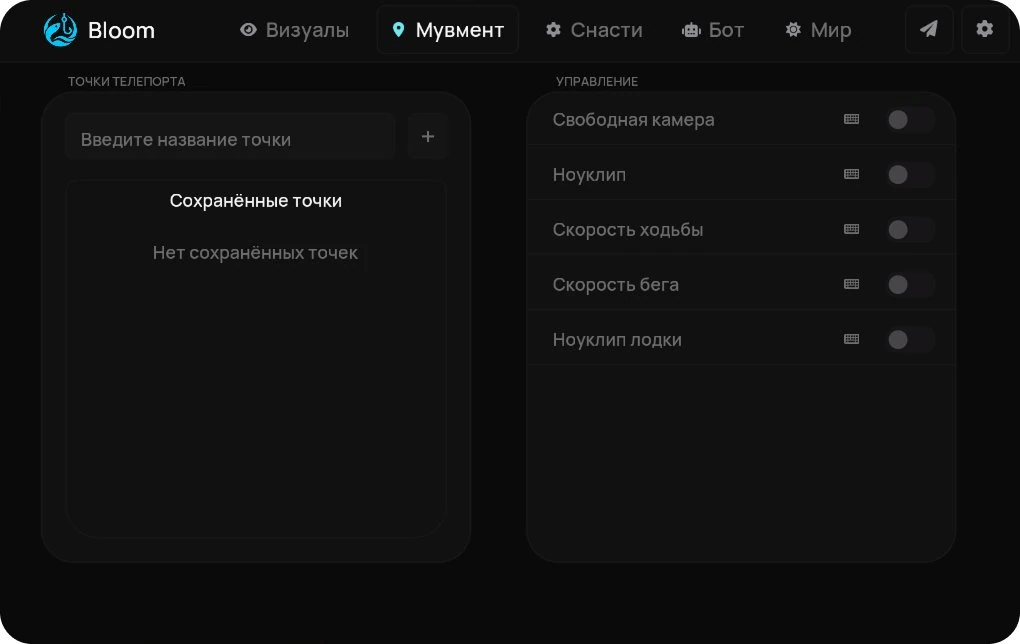Click the 'Ноуклип лодки' label text
The image size is (1020, 644).
pos(617,340)
